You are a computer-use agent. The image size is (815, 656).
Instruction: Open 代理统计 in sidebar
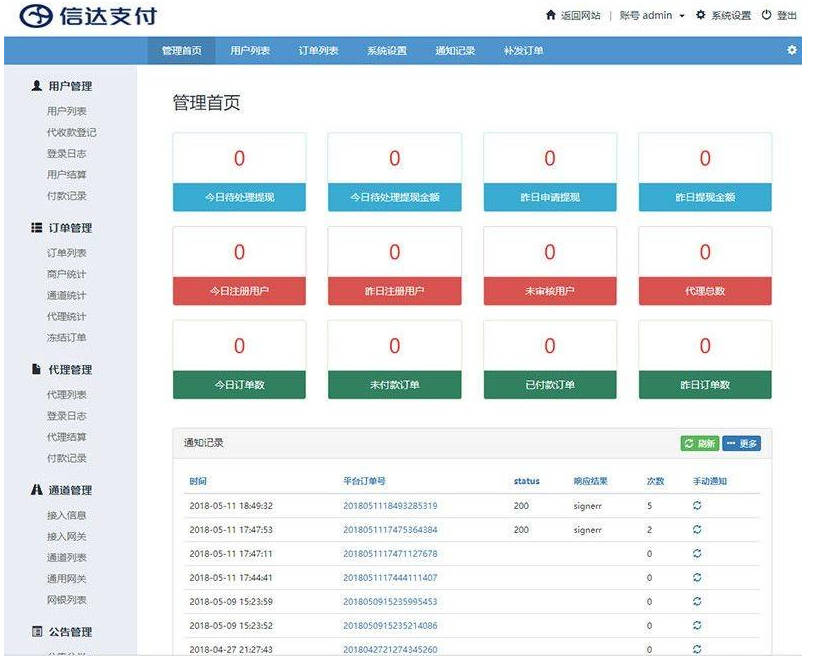tap(67, 316)
